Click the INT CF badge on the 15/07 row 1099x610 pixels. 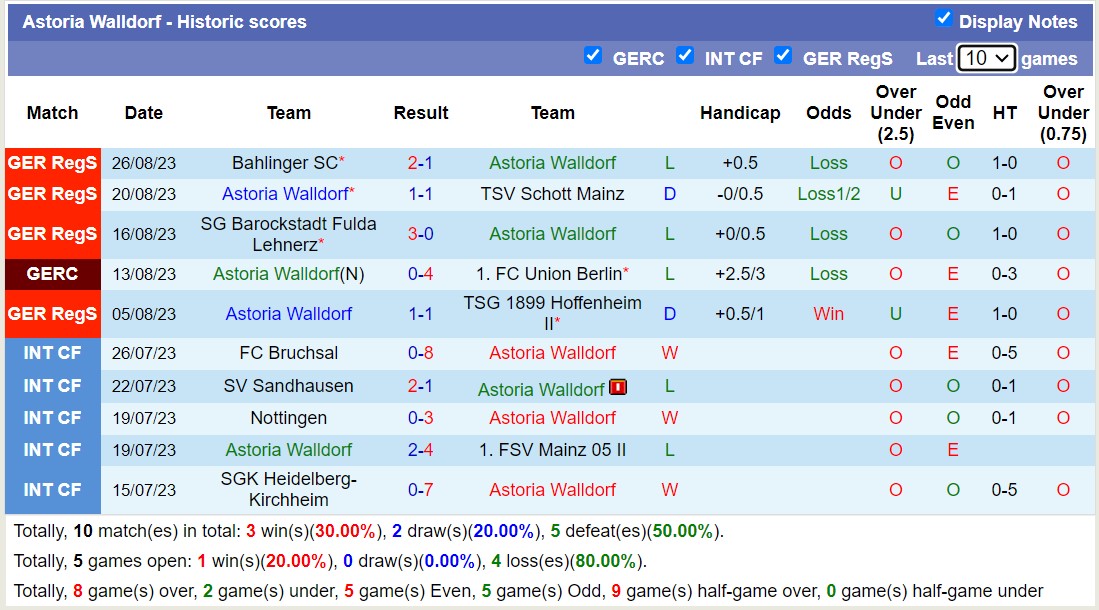click(51, 490)
